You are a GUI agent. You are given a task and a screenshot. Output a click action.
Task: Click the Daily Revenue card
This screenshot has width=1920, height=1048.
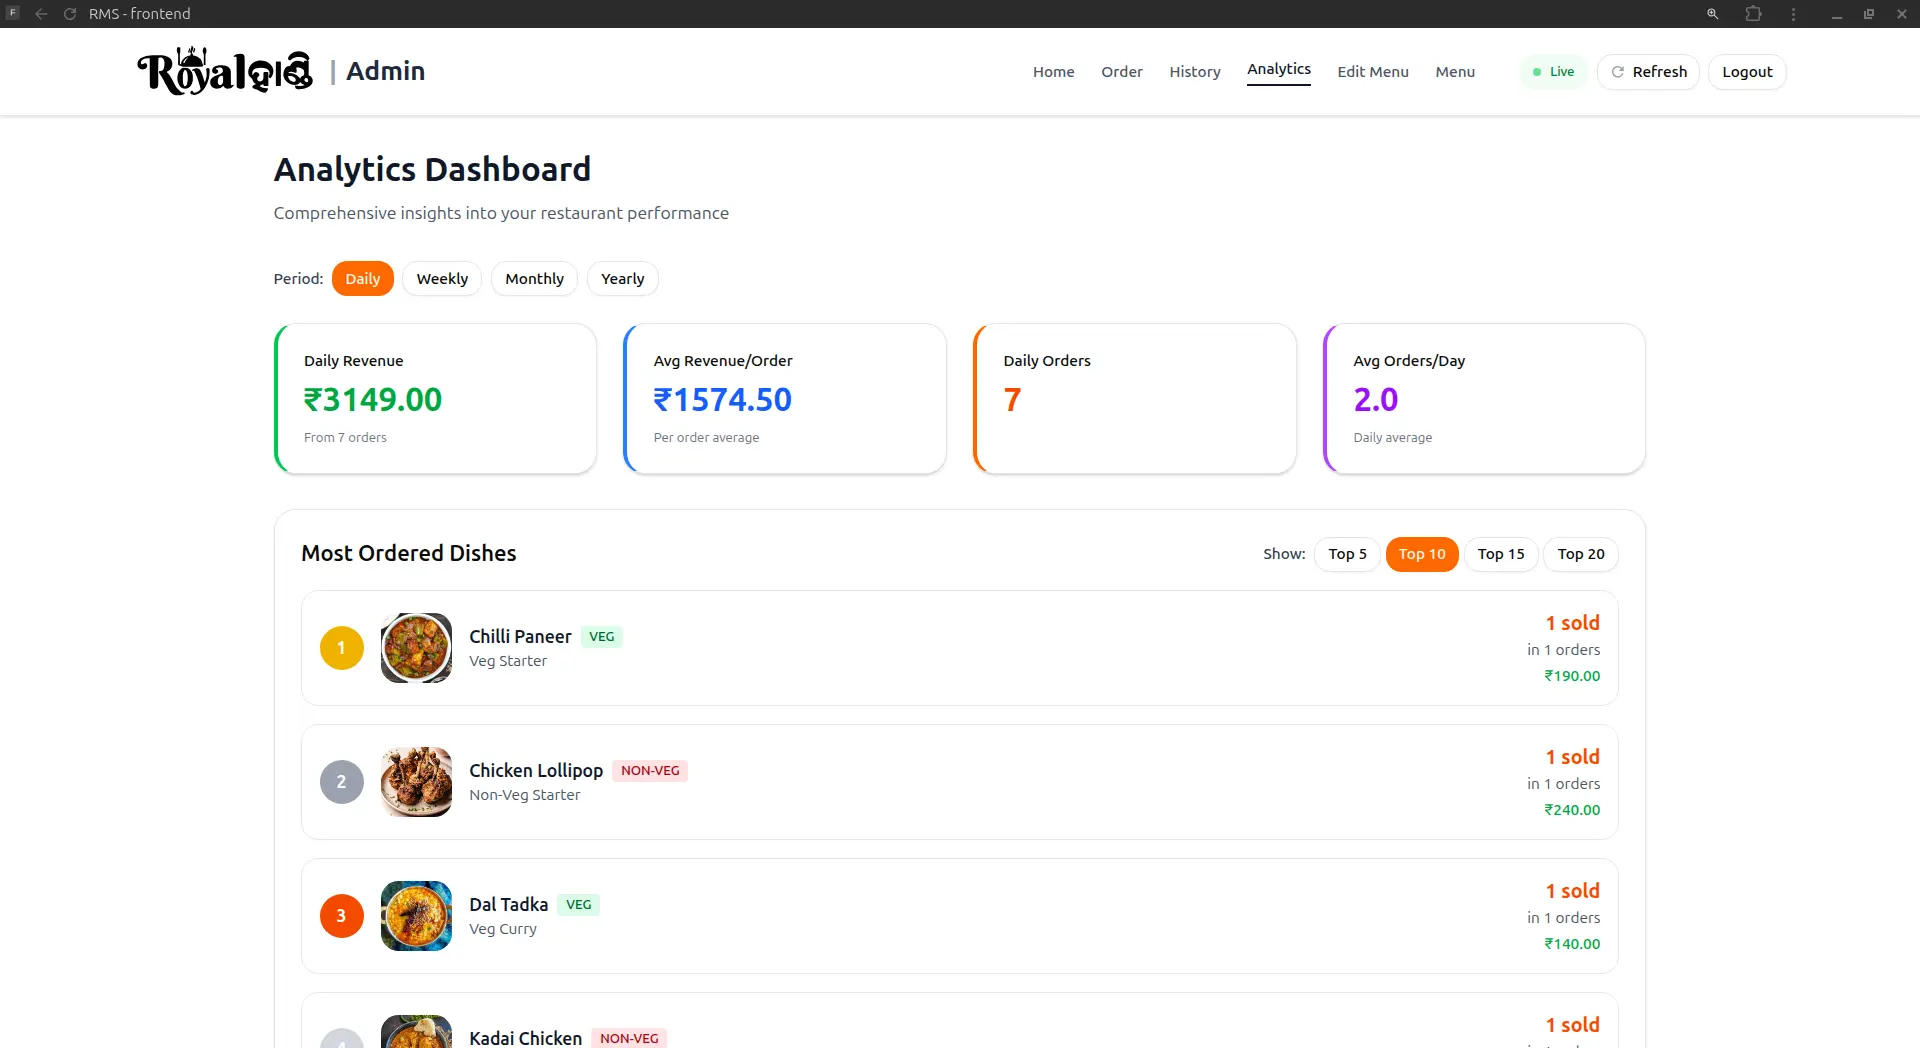[436, 398]
